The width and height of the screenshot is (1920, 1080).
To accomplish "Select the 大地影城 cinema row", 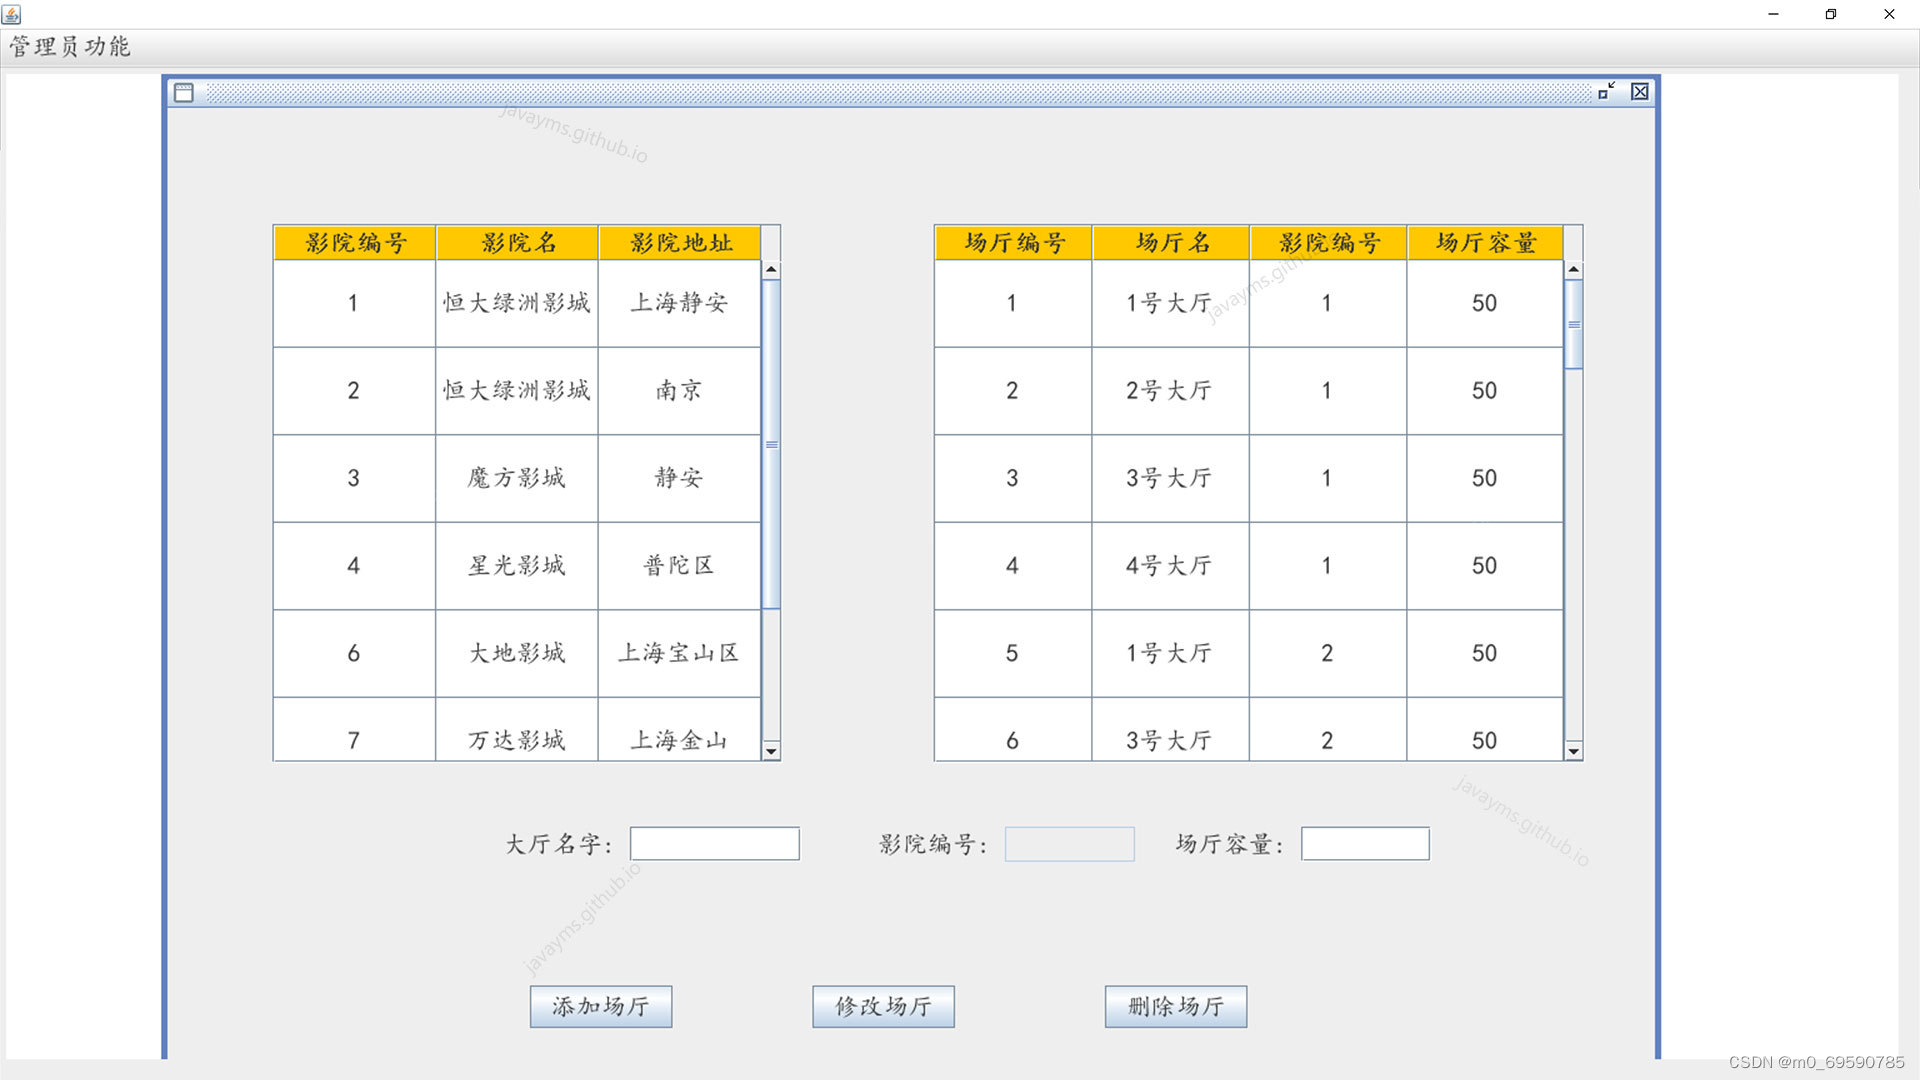I will pyautogui.click(x=517, y=653).
